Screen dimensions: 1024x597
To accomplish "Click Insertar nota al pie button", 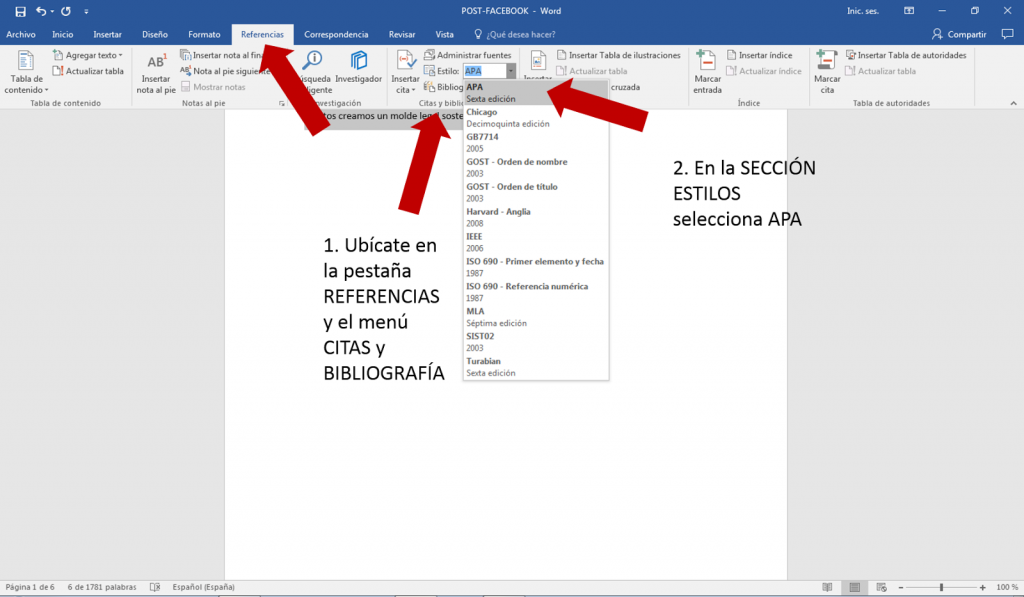I will 156,73.
